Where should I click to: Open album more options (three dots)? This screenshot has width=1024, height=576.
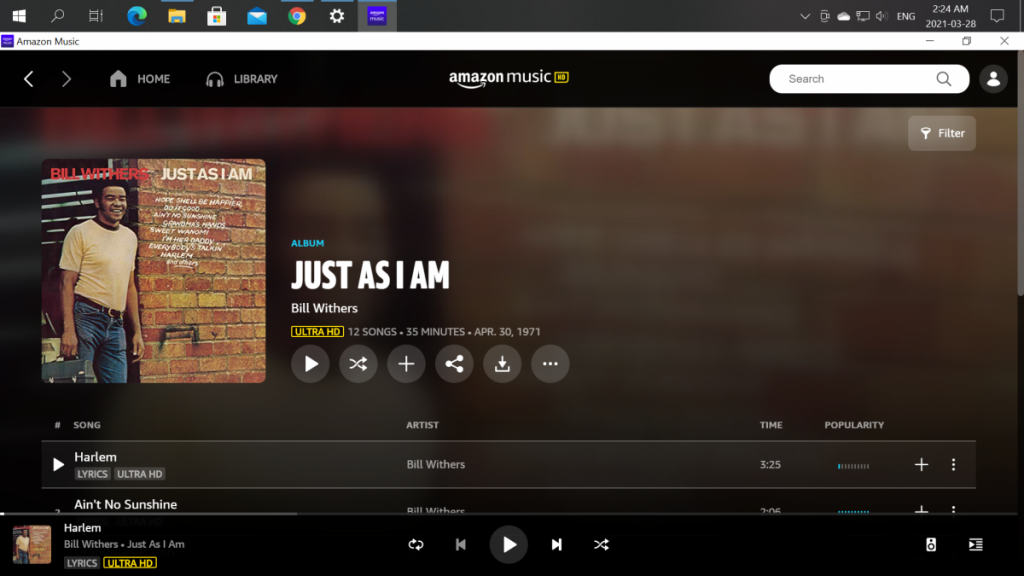point(550,364)
